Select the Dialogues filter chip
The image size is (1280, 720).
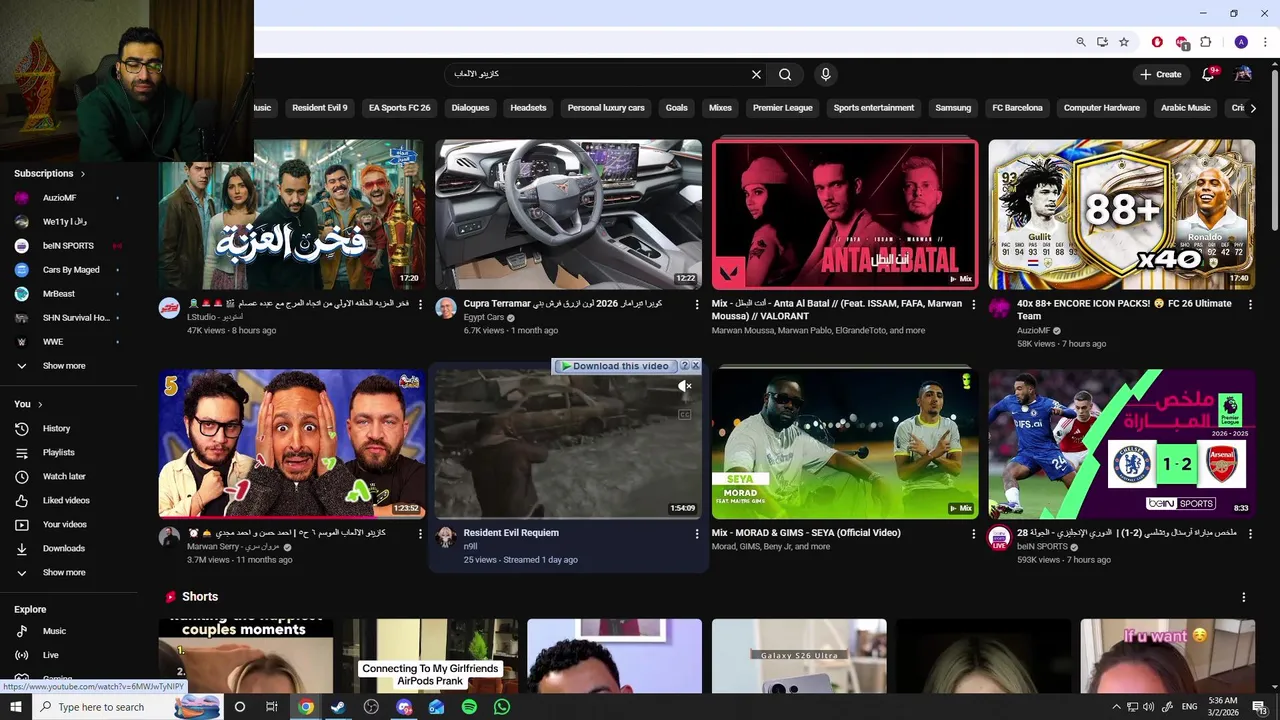(470, 108)
